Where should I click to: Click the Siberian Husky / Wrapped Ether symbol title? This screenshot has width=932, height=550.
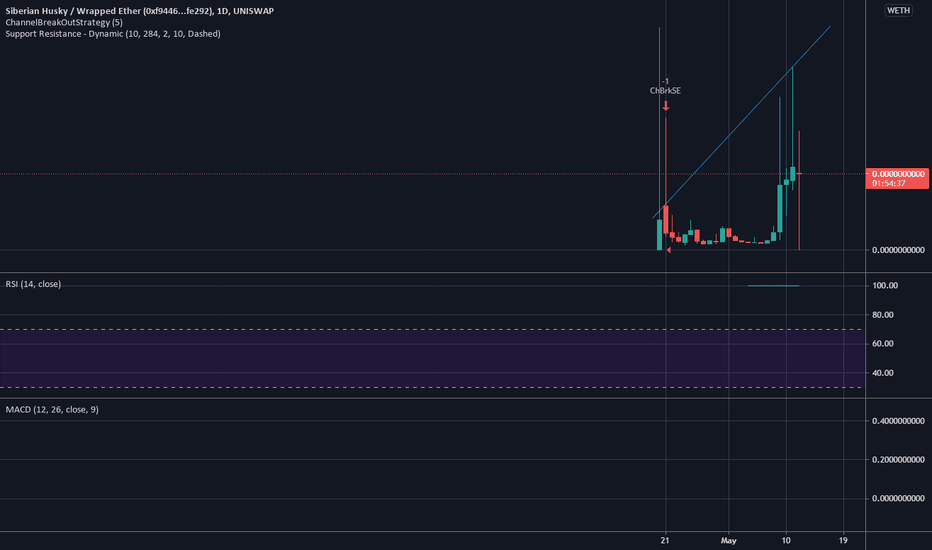click(x=140, y=11)
